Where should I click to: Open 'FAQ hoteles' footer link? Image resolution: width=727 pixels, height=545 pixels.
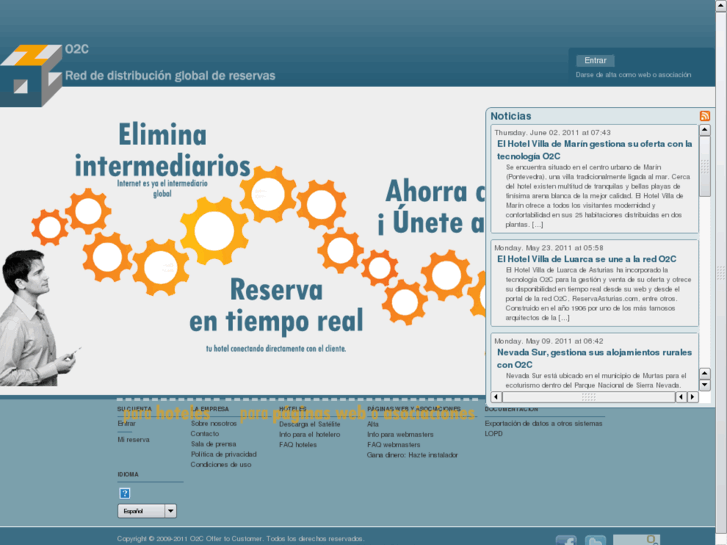tap(298, 445)
